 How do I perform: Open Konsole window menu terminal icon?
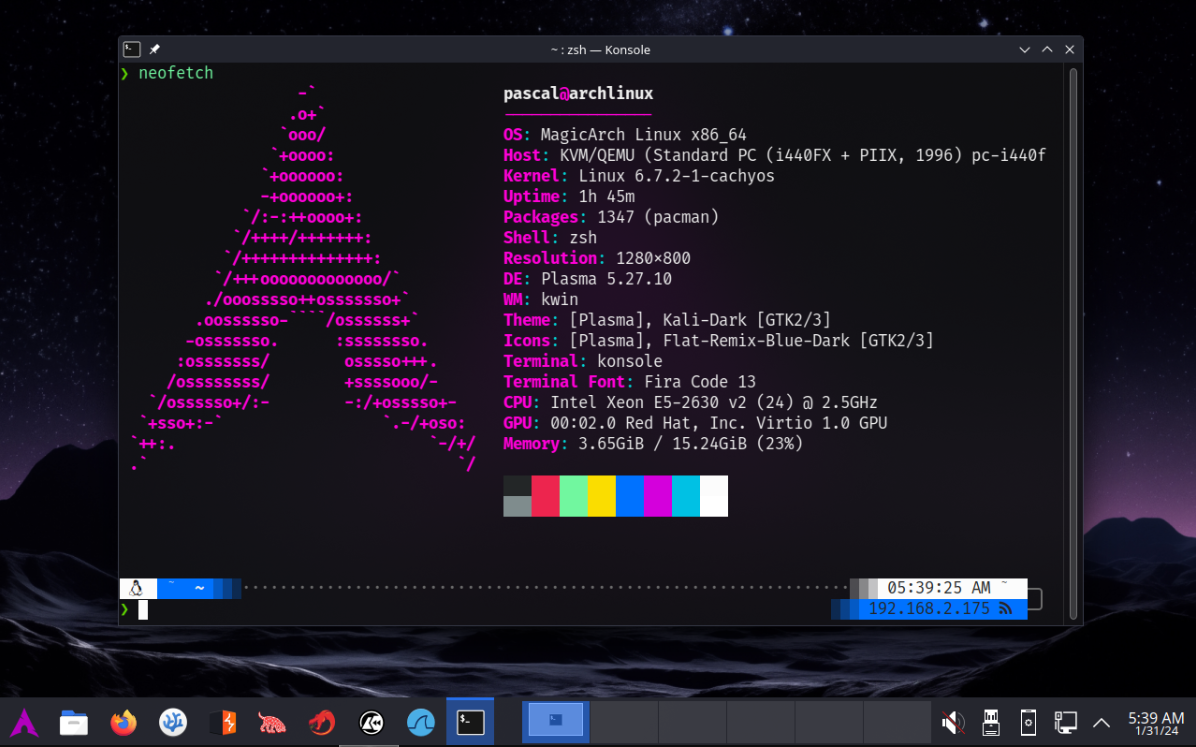point(131,50)
